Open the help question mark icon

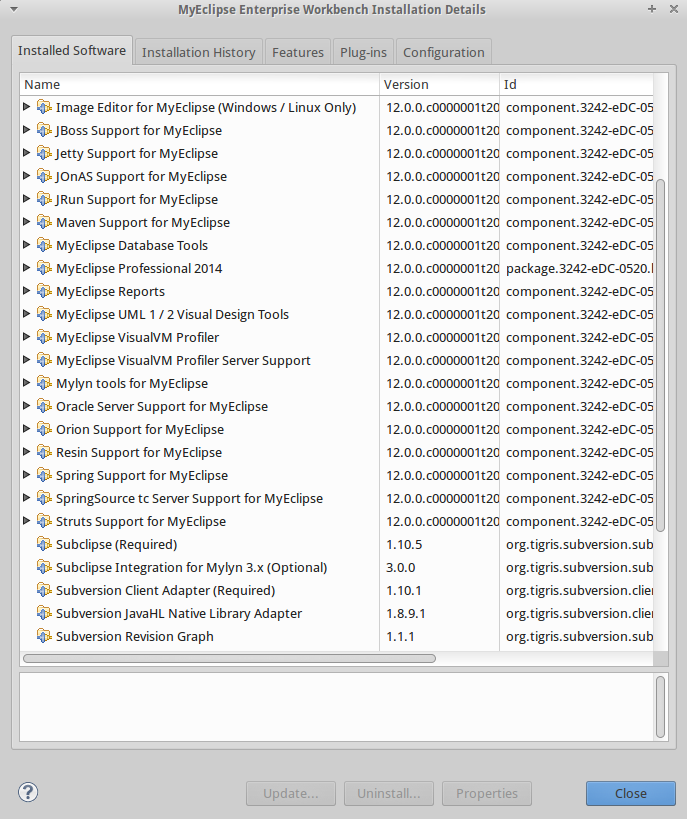click(28, 792)
